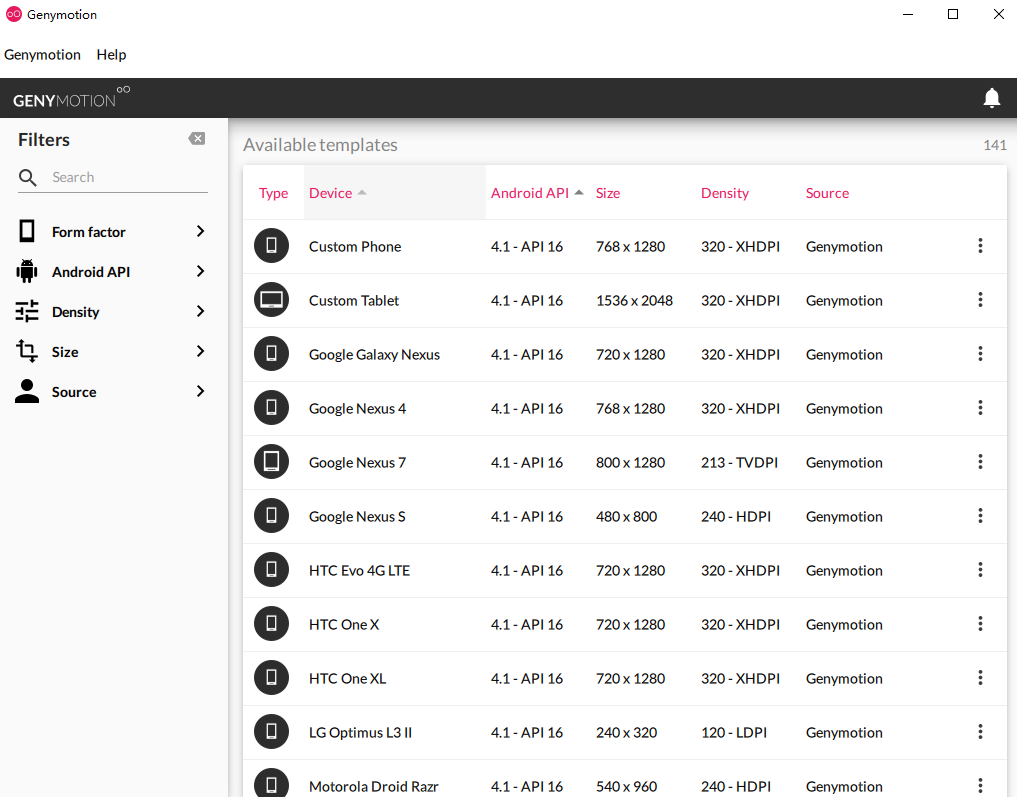The image size is (1017, 797).
Task: Click the Density sliders icon
Action: click(x=27, y=311)
